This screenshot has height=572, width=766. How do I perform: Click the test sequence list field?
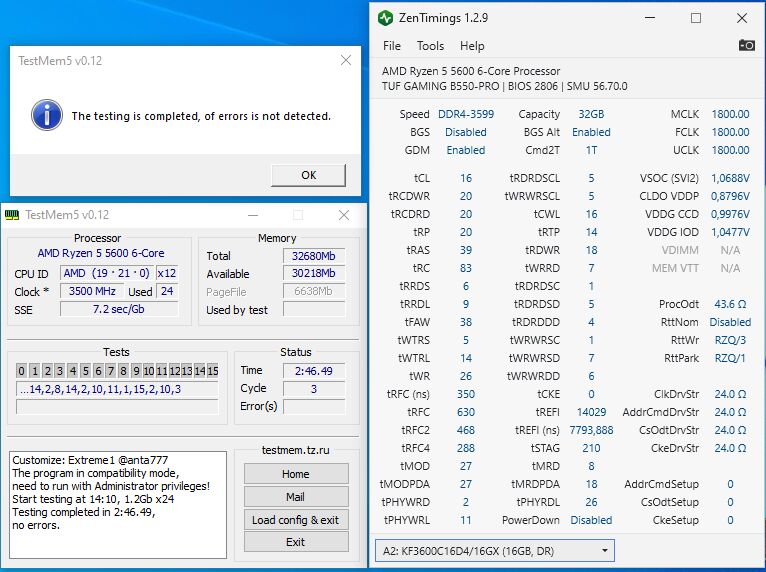click(117, 389)
